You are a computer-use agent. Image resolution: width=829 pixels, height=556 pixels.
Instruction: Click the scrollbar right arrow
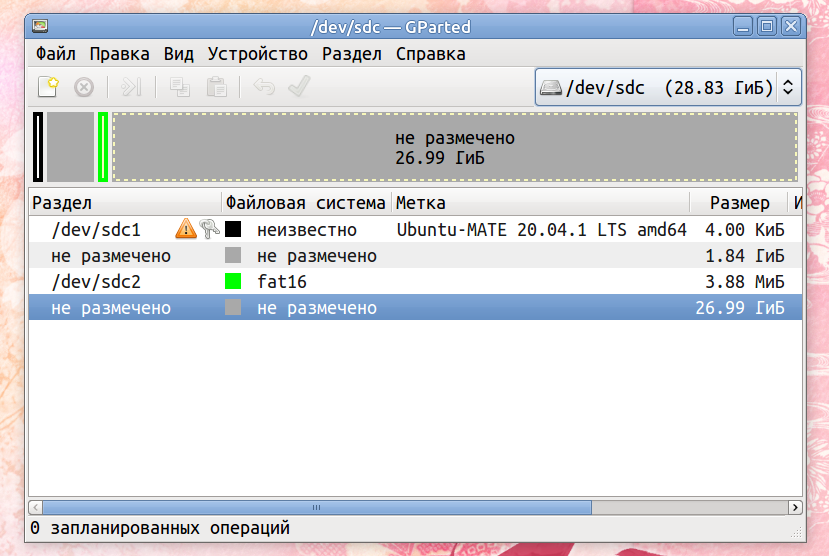point(795,507)
